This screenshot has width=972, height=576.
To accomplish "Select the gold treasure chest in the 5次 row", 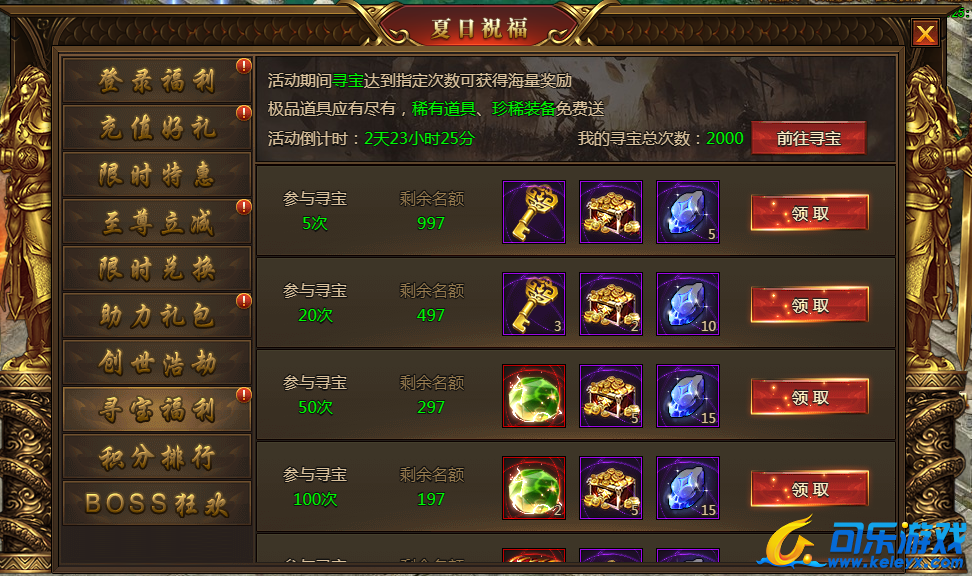I will pyautogui.click(x=611, y=212).
